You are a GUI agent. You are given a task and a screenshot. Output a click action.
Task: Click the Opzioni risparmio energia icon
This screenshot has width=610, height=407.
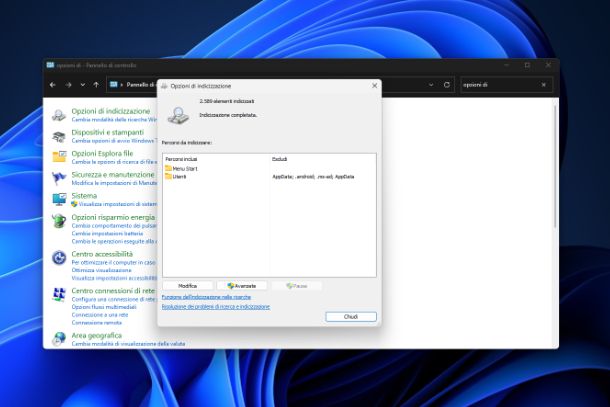pyautogui.click(x=59, y=221)
